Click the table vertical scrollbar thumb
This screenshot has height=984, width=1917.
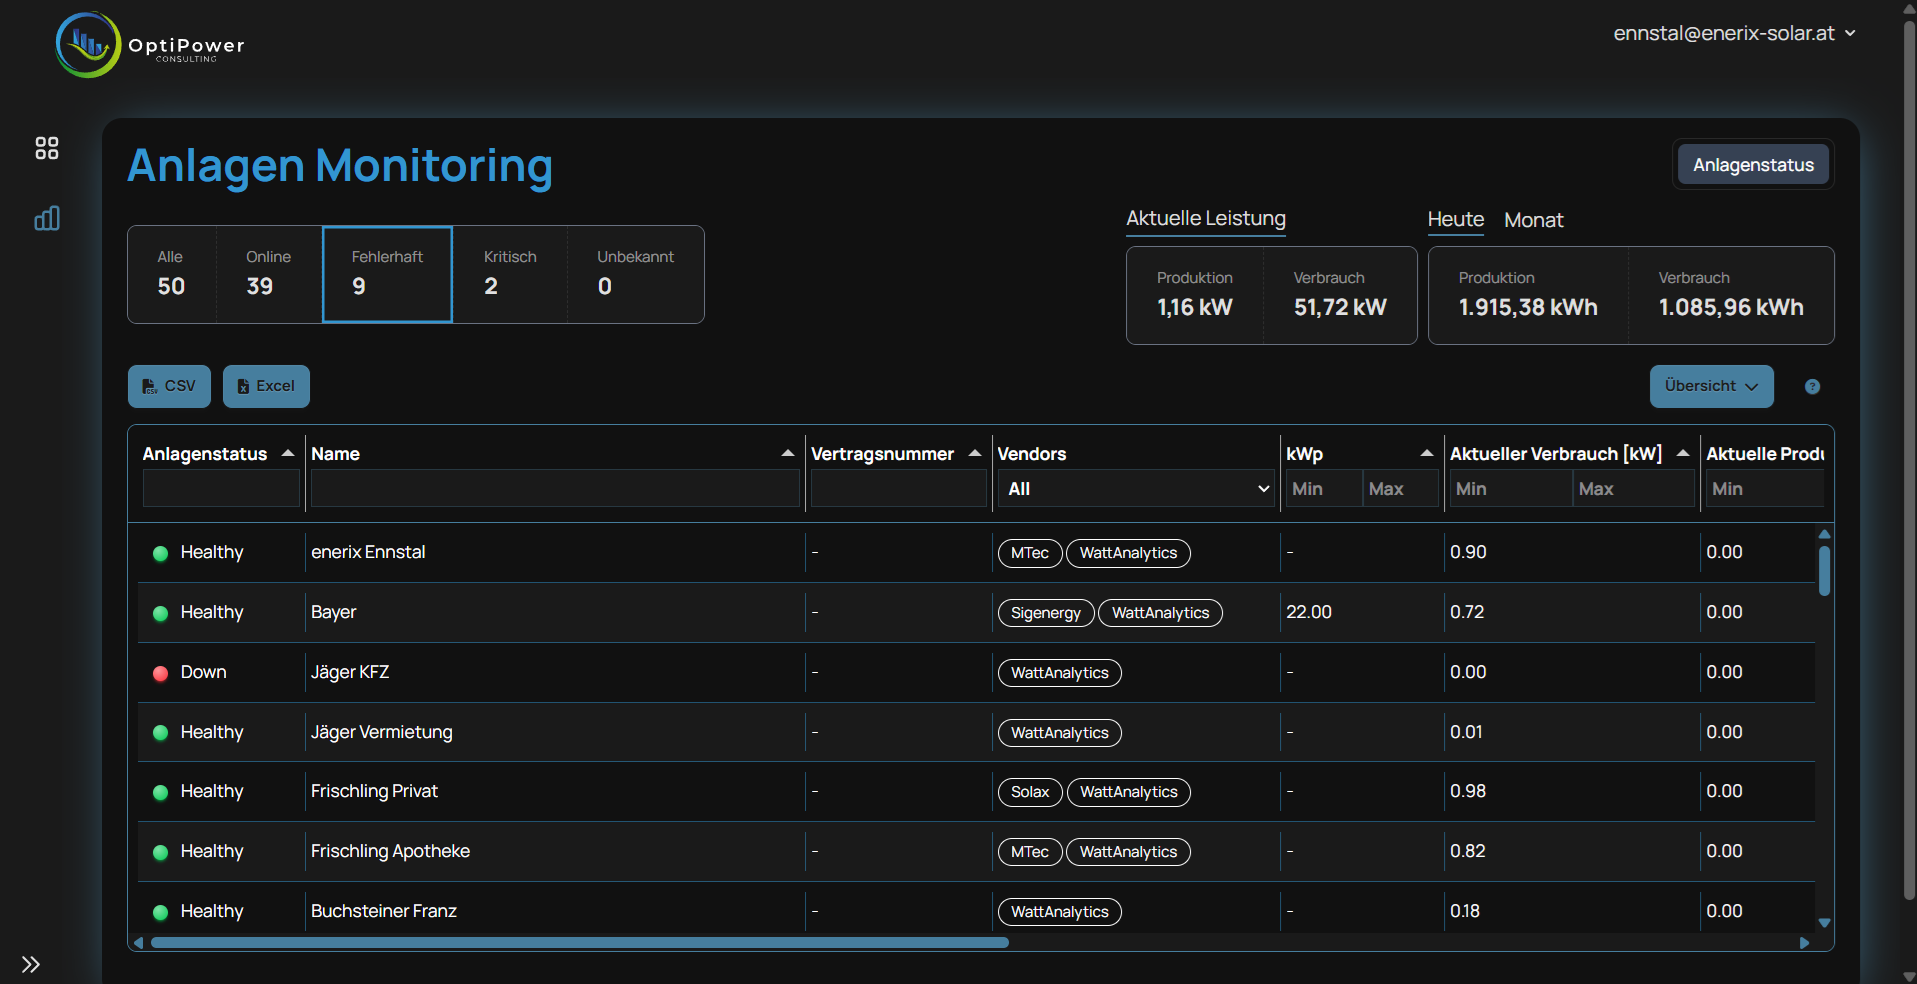(1824, 571)
